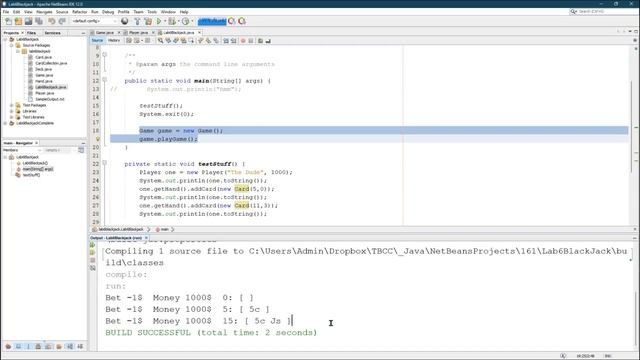Screen dimensions: 640x360
Task: Open the Help menu
Action: tap(184, 12)
